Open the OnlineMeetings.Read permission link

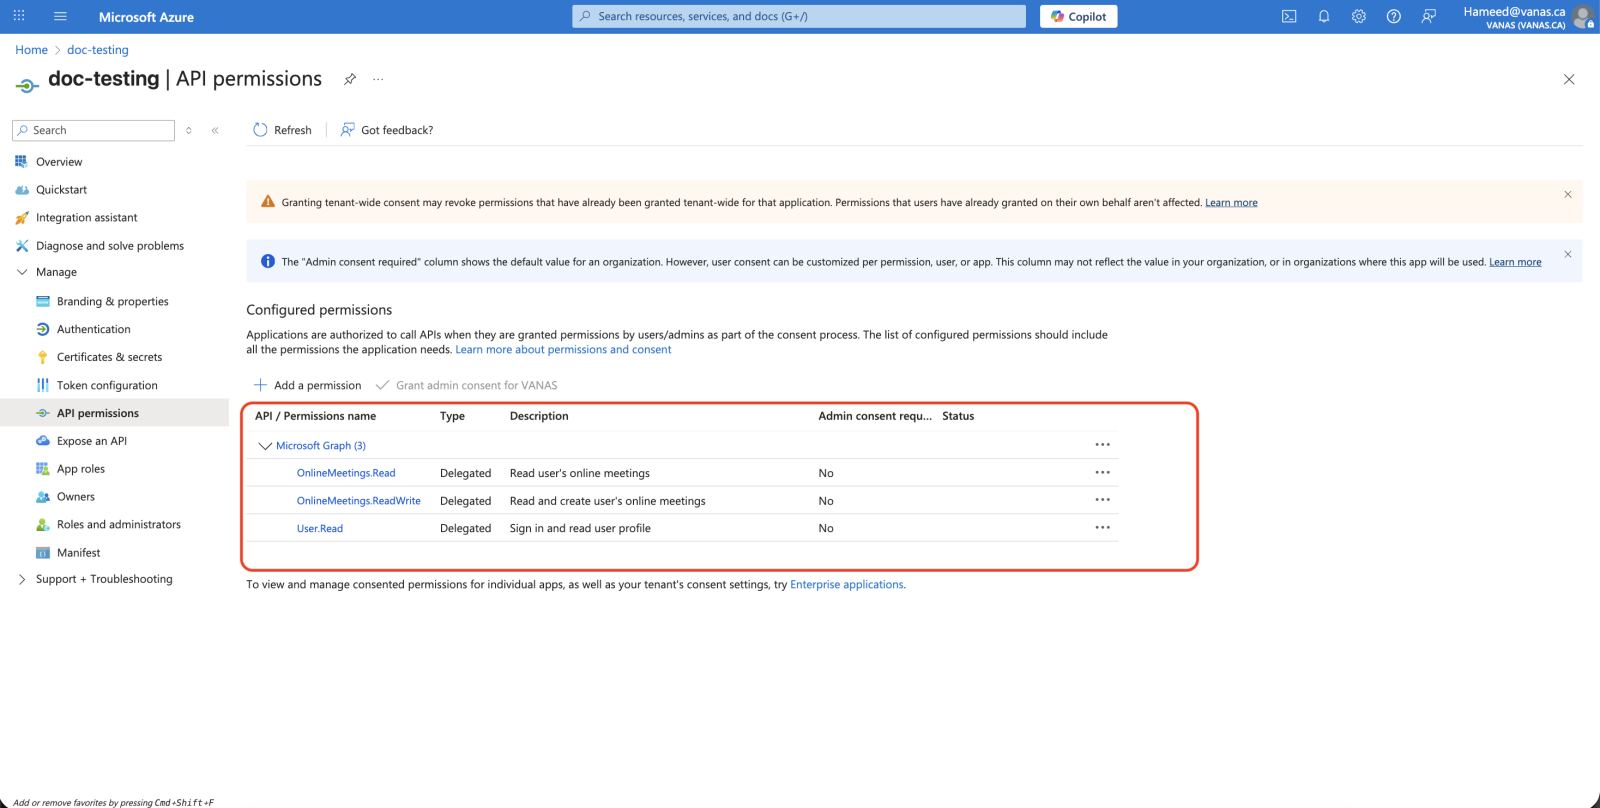coord(346,473)
